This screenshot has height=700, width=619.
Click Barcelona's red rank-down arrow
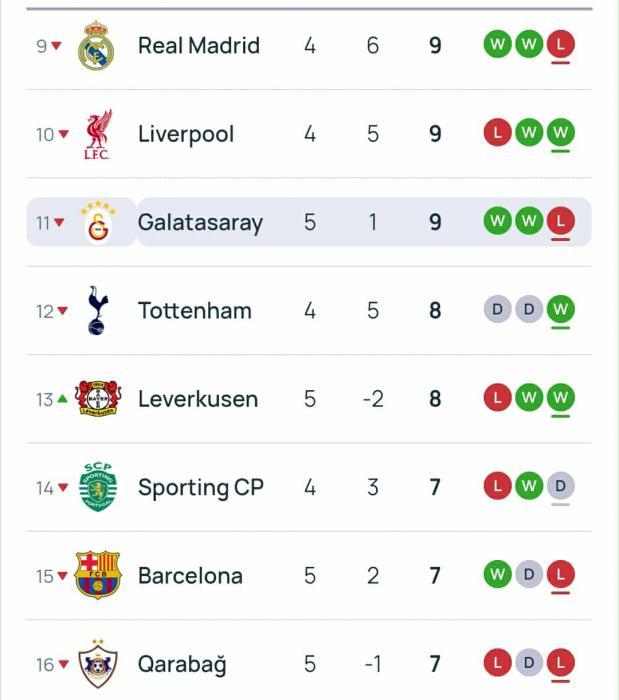pos(63,576)
